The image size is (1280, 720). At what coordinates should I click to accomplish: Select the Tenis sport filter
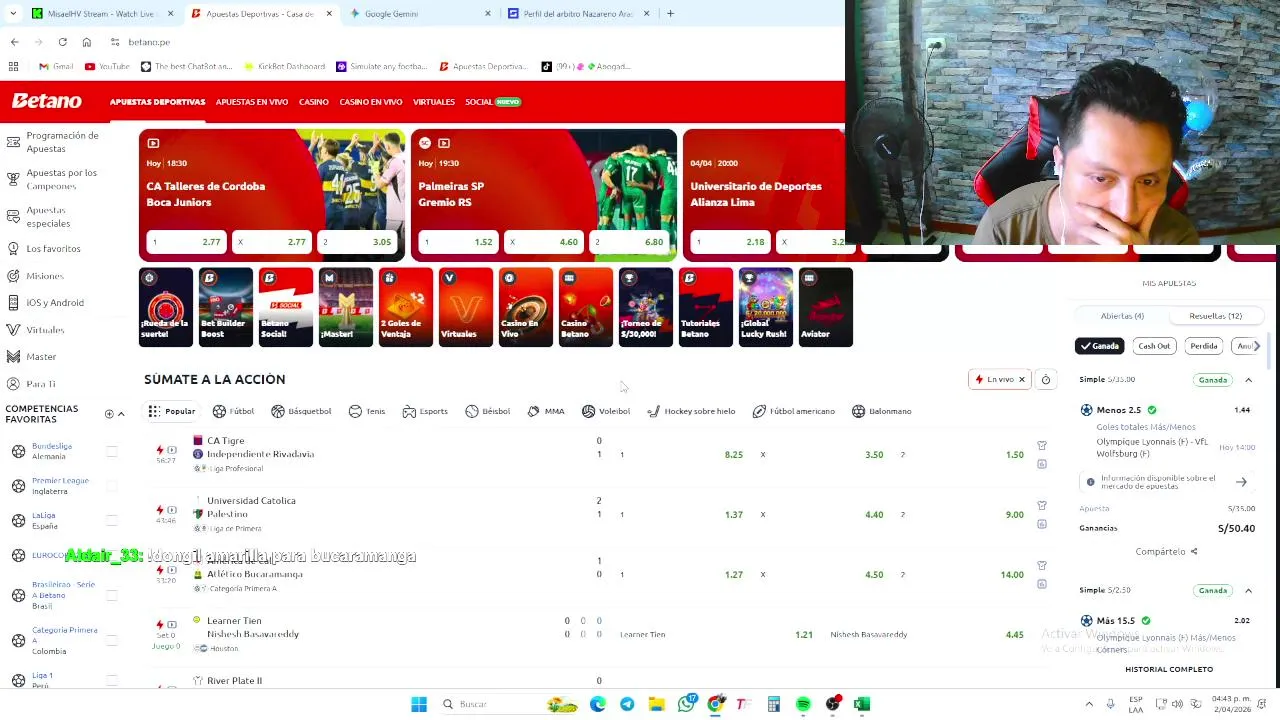click(367, 411)
